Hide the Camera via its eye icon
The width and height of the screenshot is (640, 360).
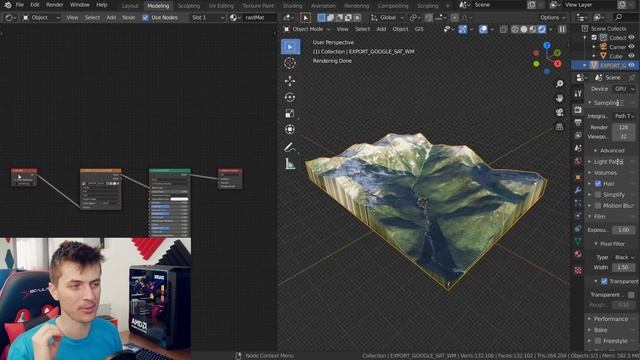point(631,47)
